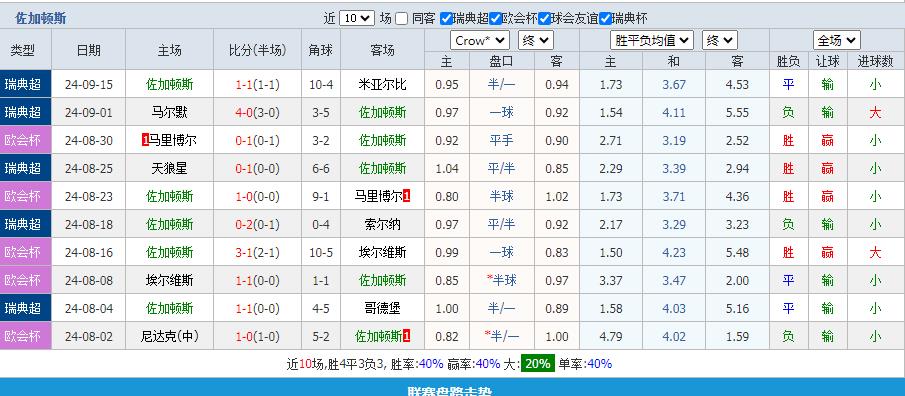Untick the 球会友谊 filter checkbox

[x=545, y=18]
